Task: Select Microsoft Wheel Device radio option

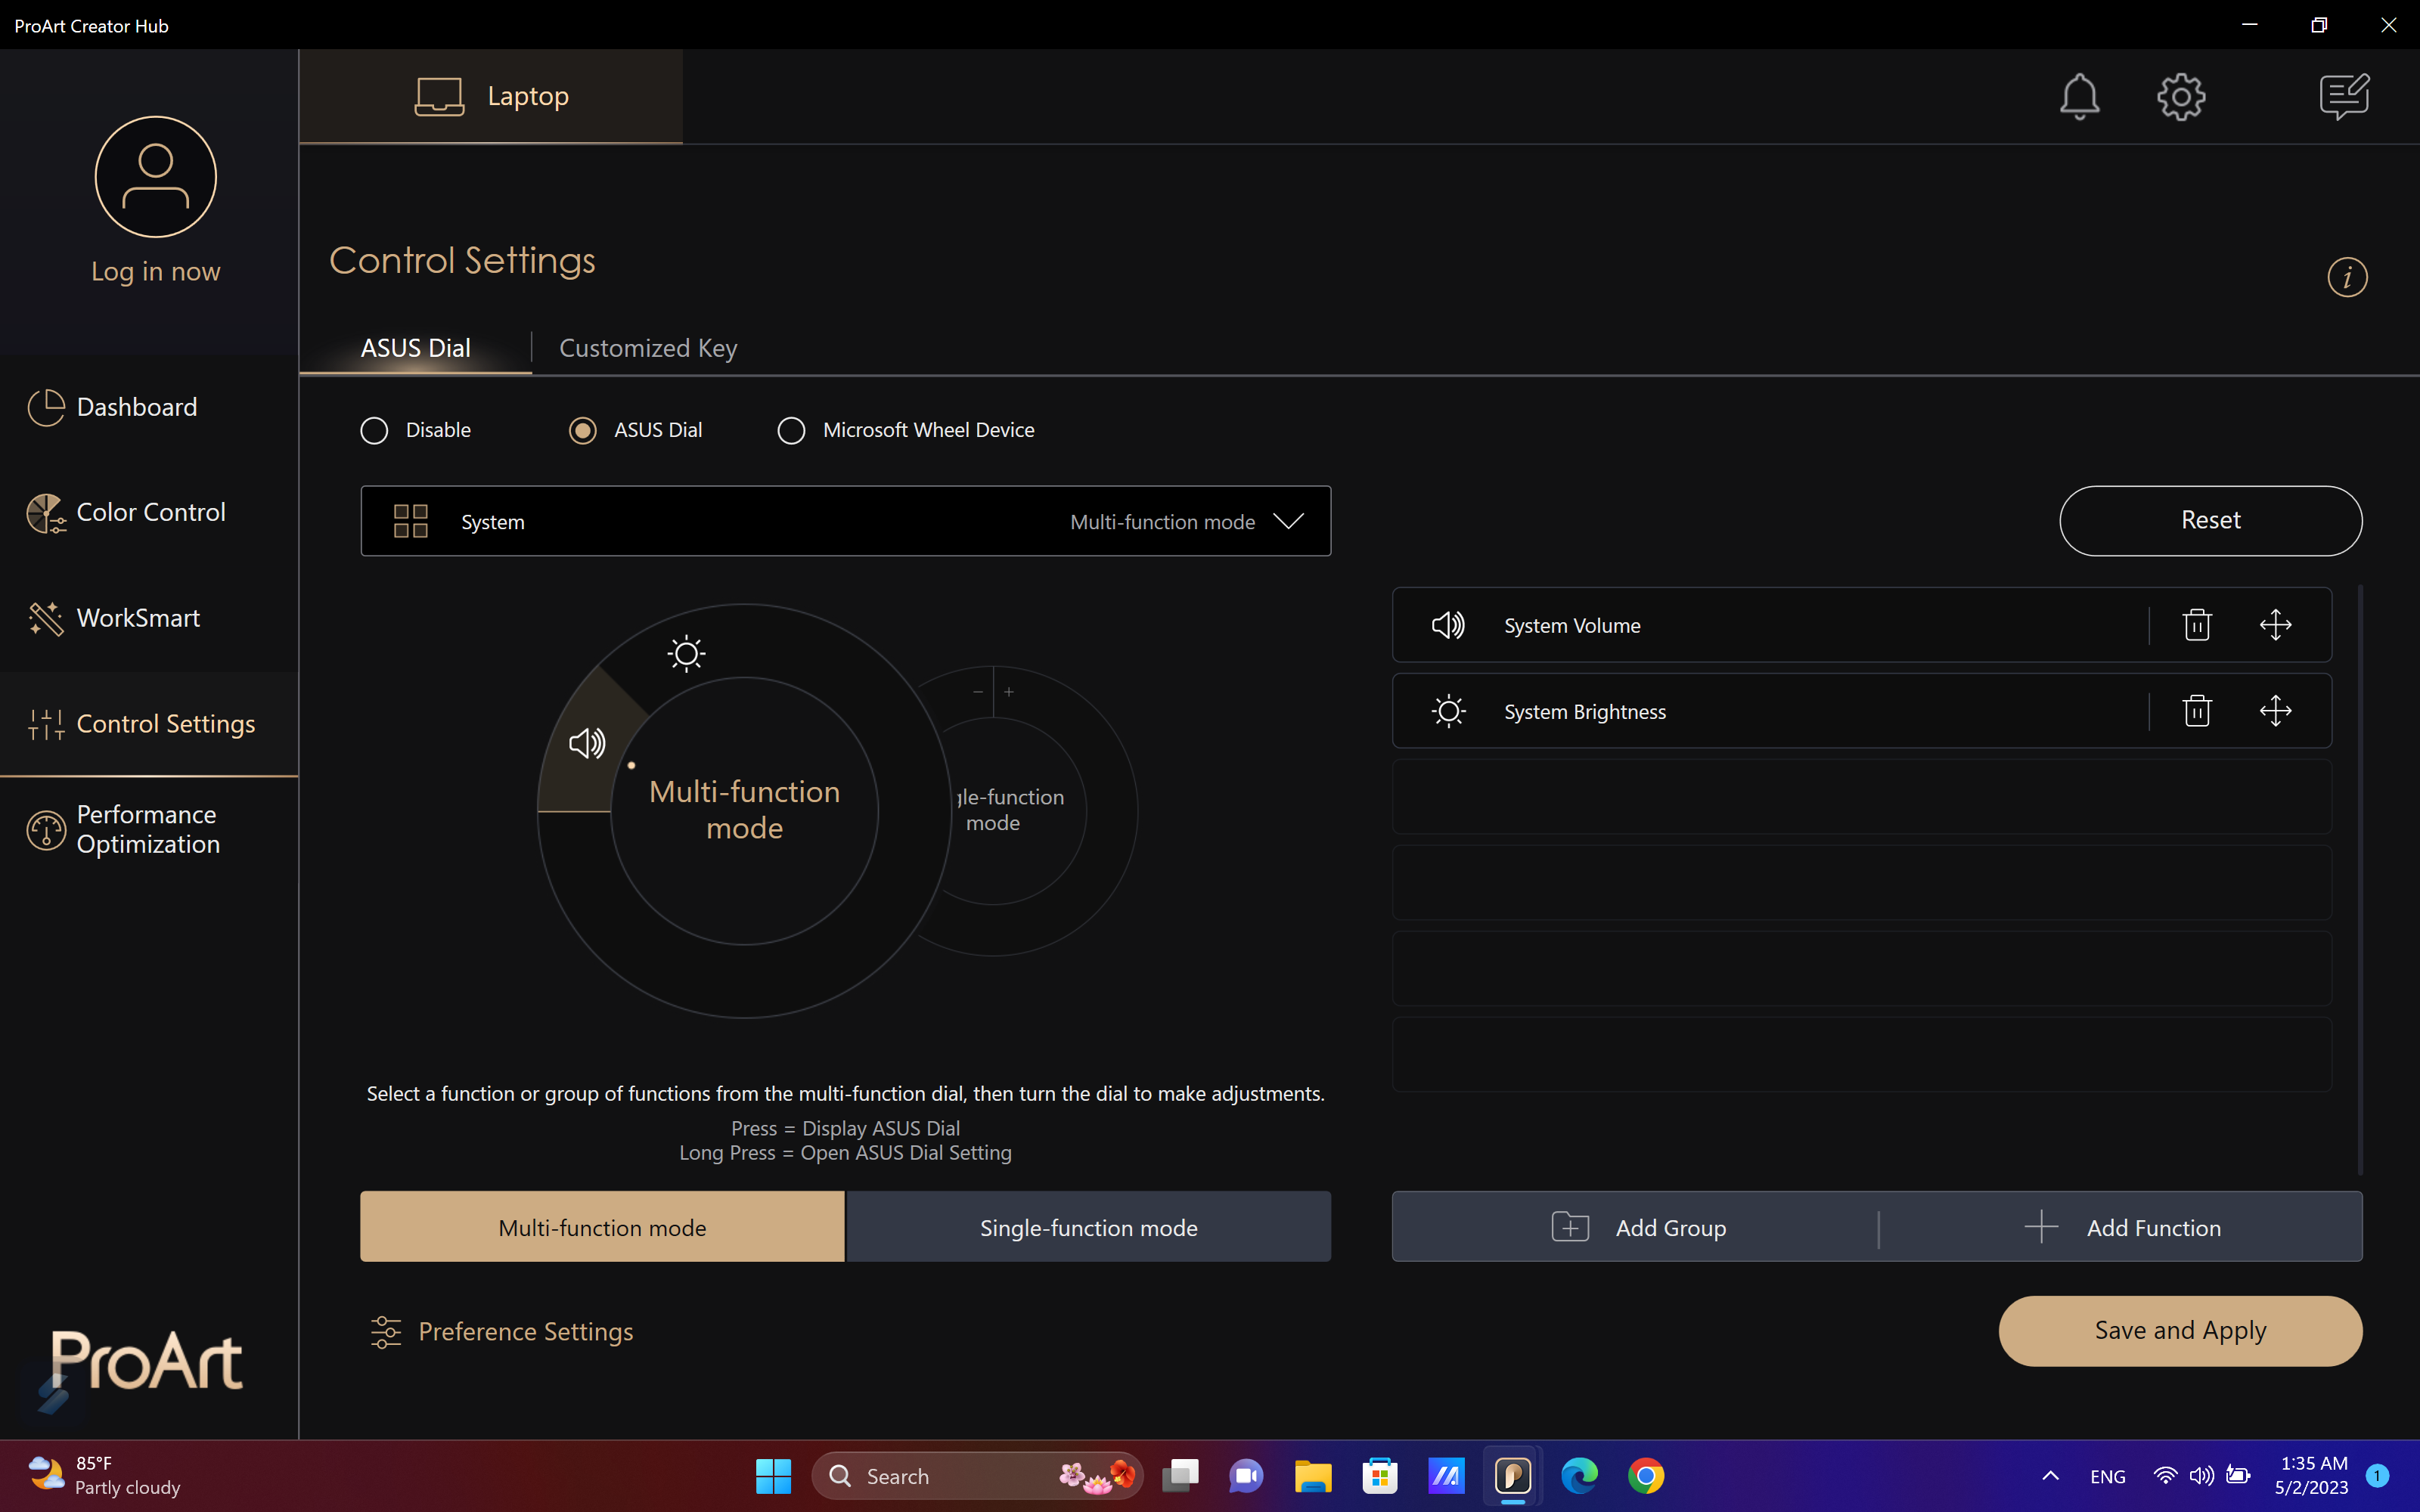Action: coord(791,430)
